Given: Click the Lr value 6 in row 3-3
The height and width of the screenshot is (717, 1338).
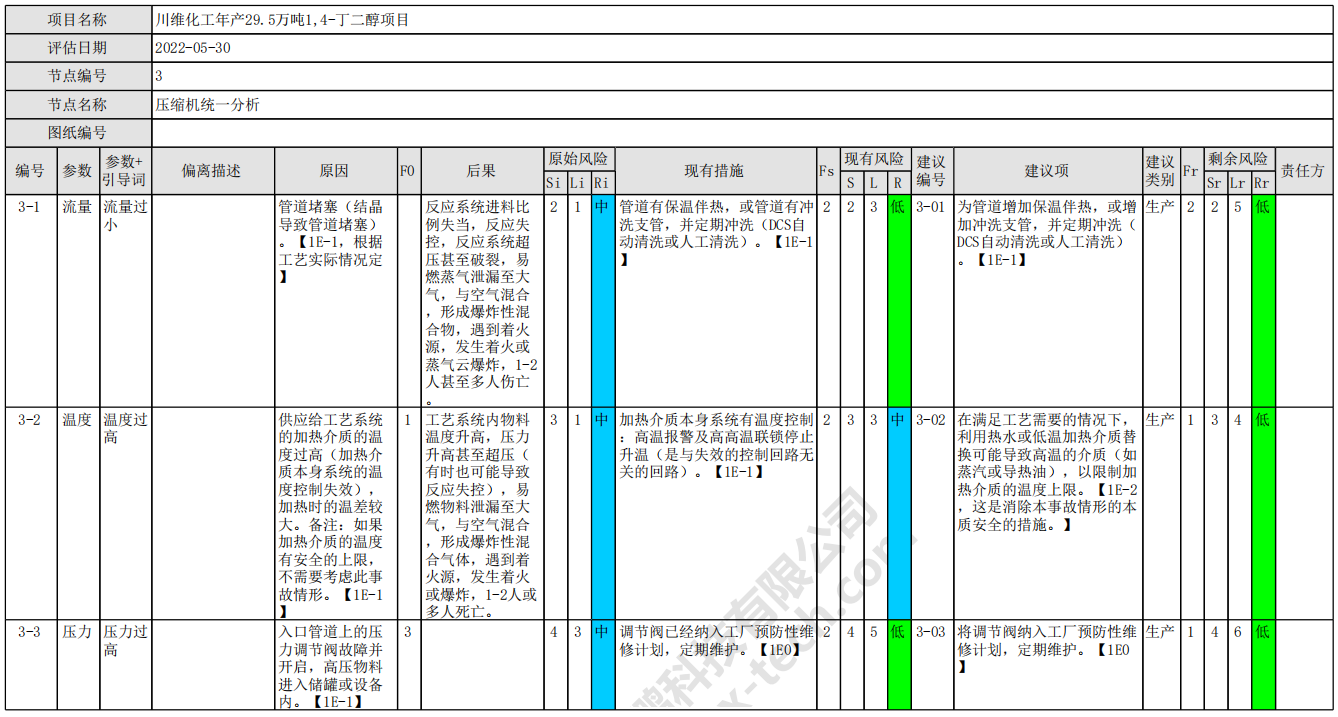Looking at the screenshot, I should click(1238, 664).
